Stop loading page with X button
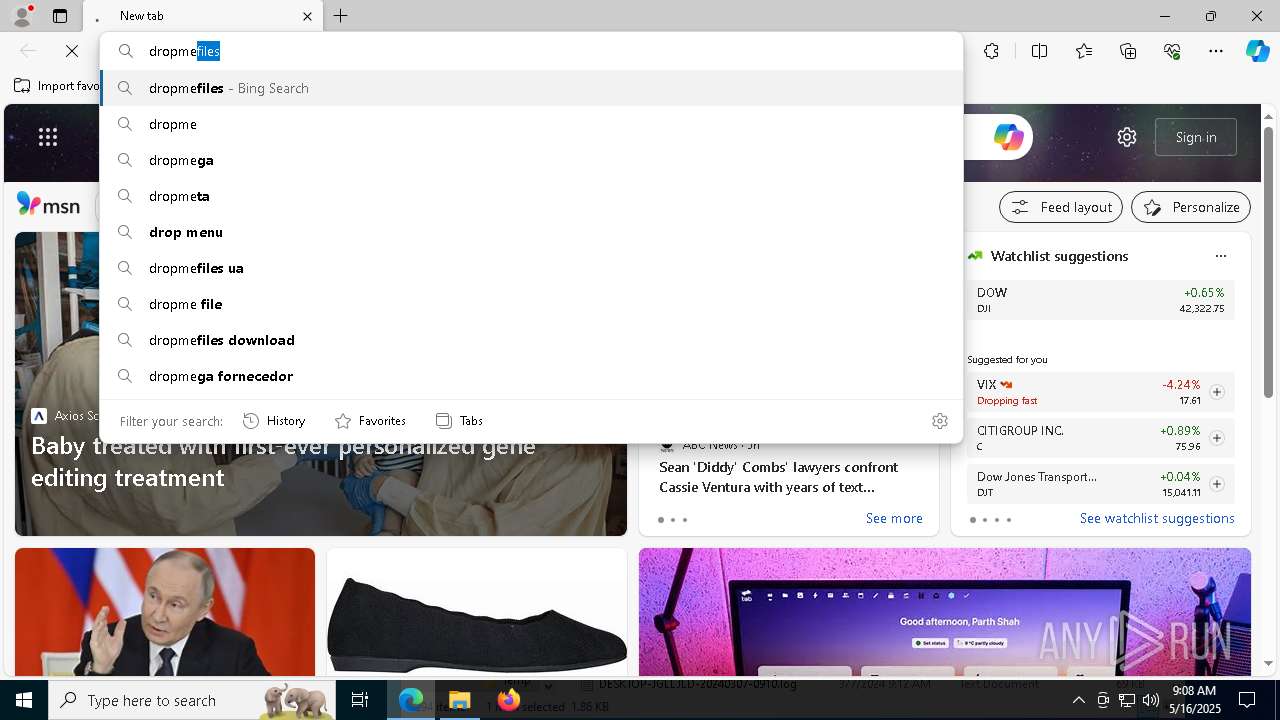This screenshot has width=1280, height=720. click(x=72, y=51)
